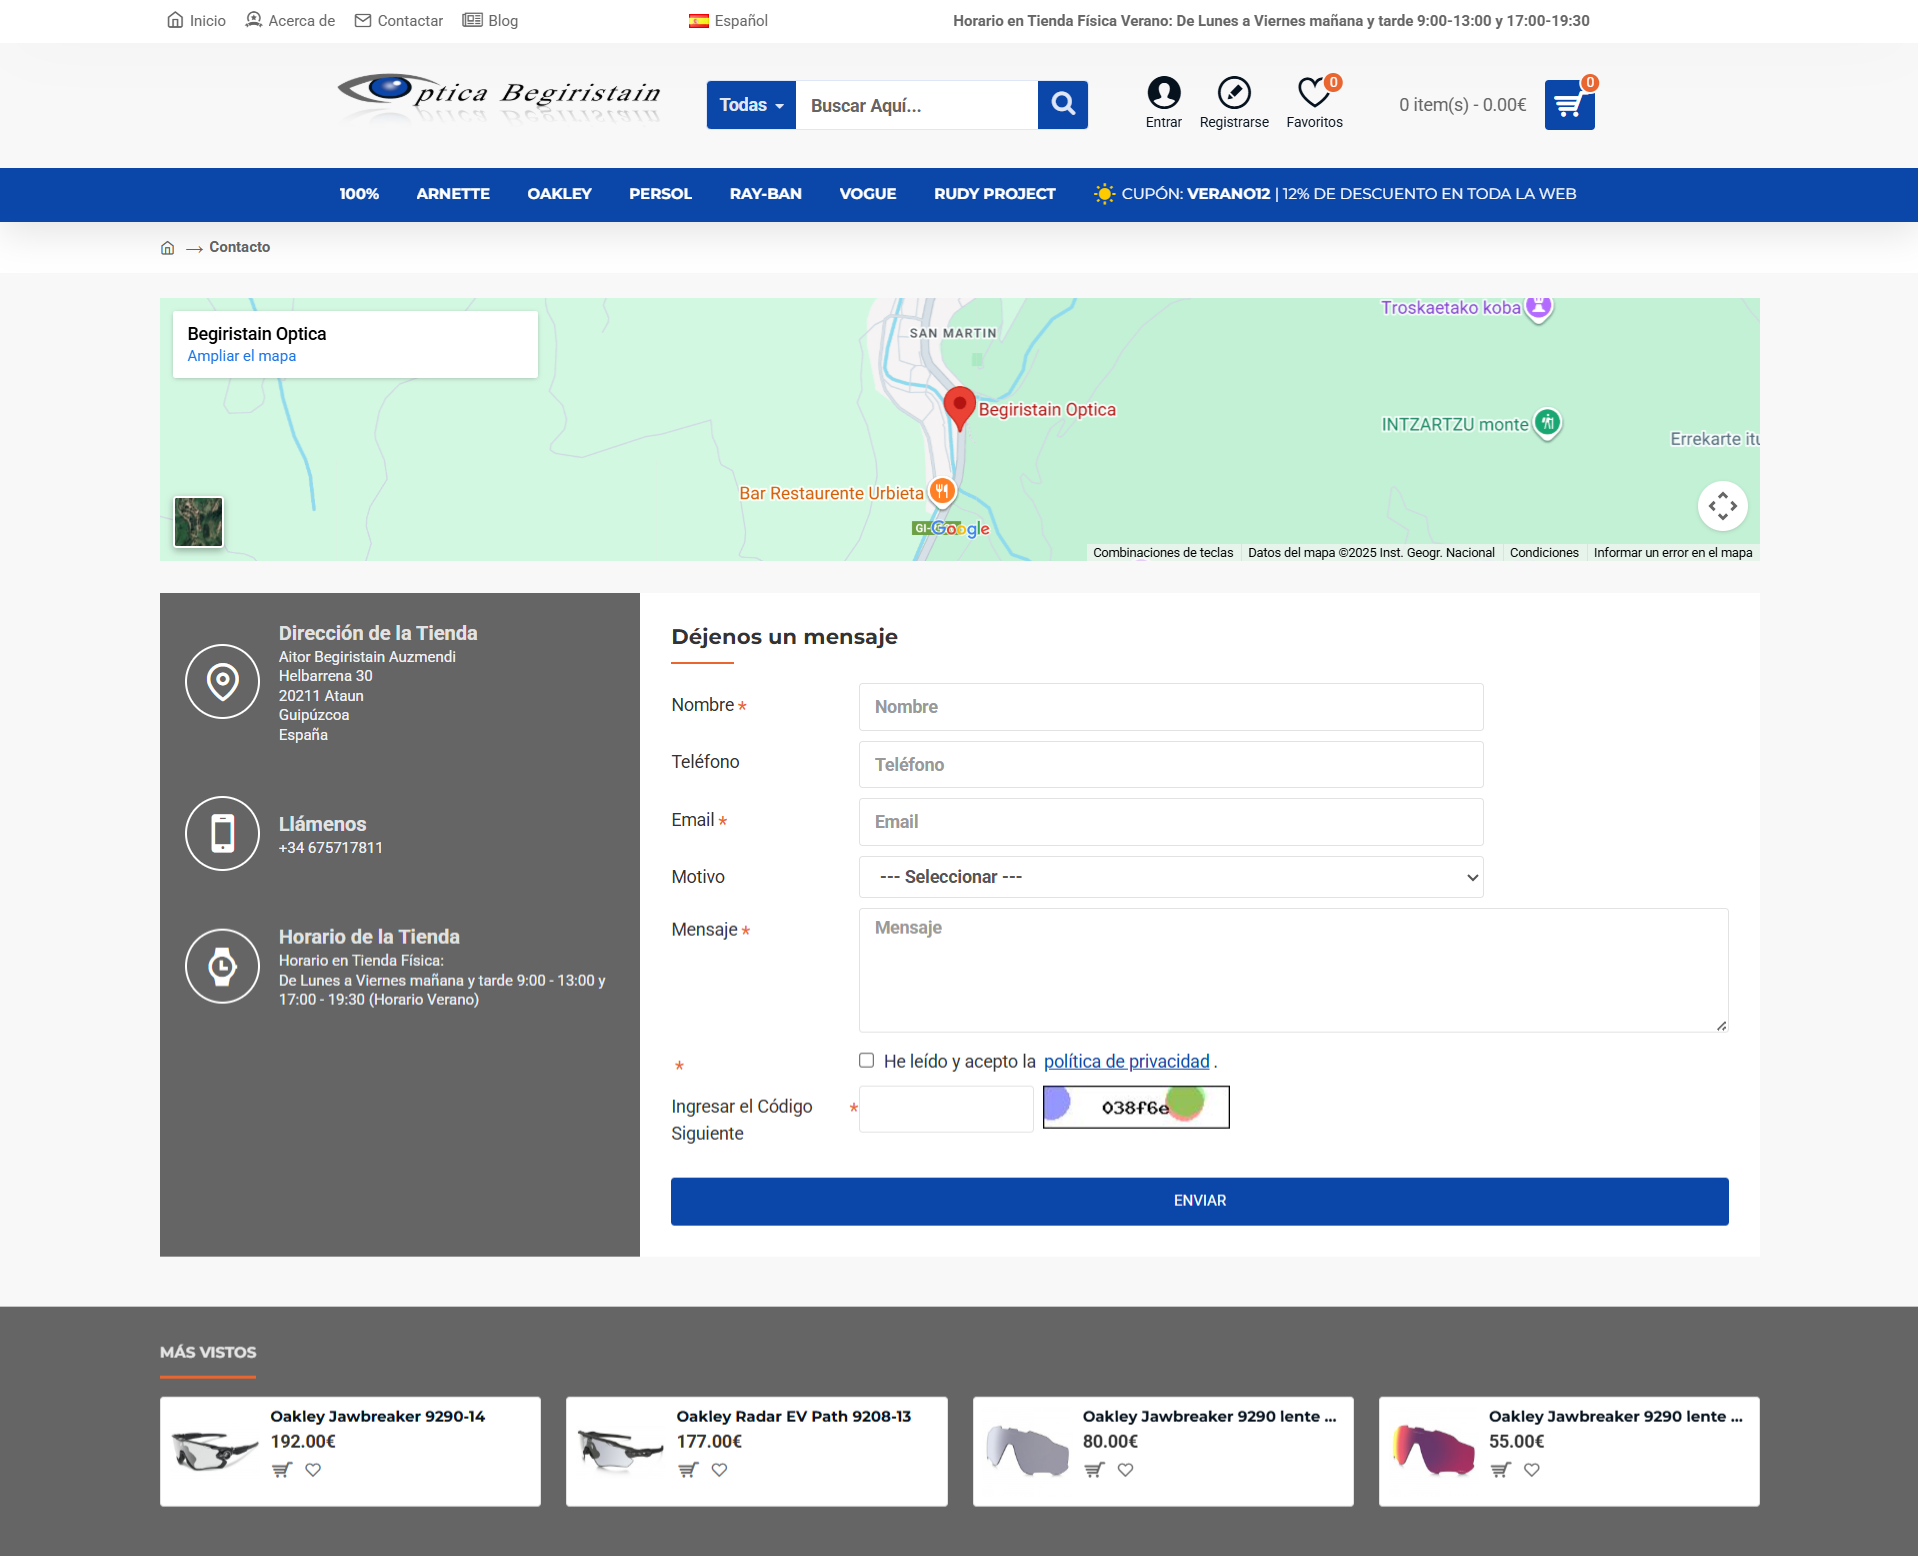Click the Email input field
Image resolution: width=1918 pixels, height=1556 pixels.
coord(1170,822)
